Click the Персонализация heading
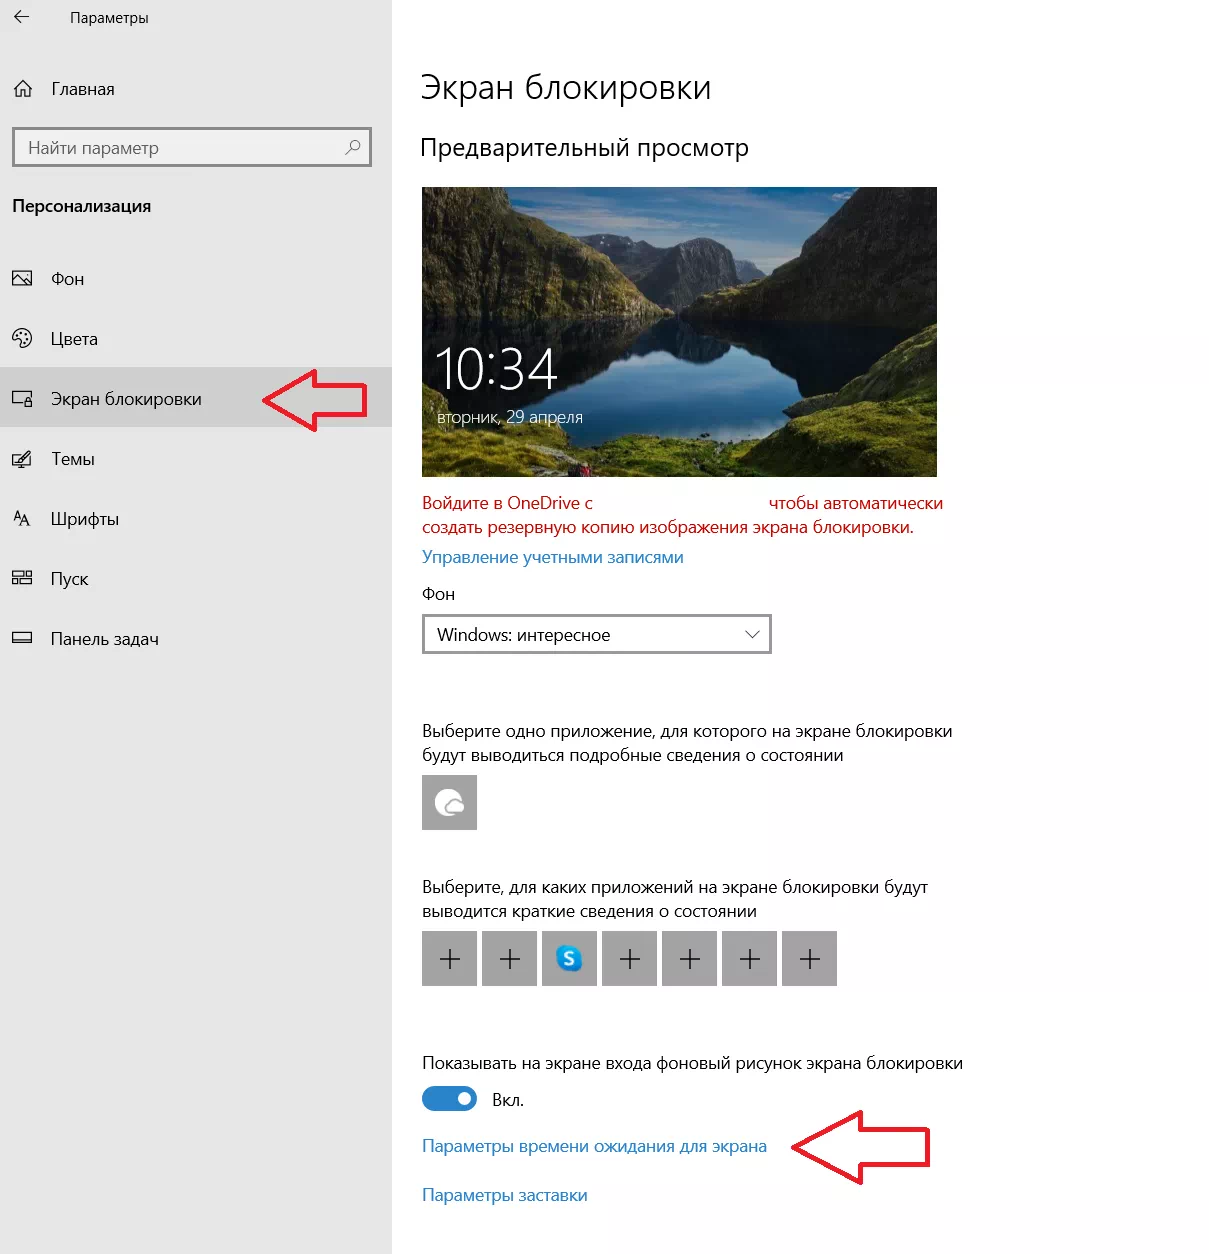The height and width of the screenshot is (1254, 1209). pos(82,206)
